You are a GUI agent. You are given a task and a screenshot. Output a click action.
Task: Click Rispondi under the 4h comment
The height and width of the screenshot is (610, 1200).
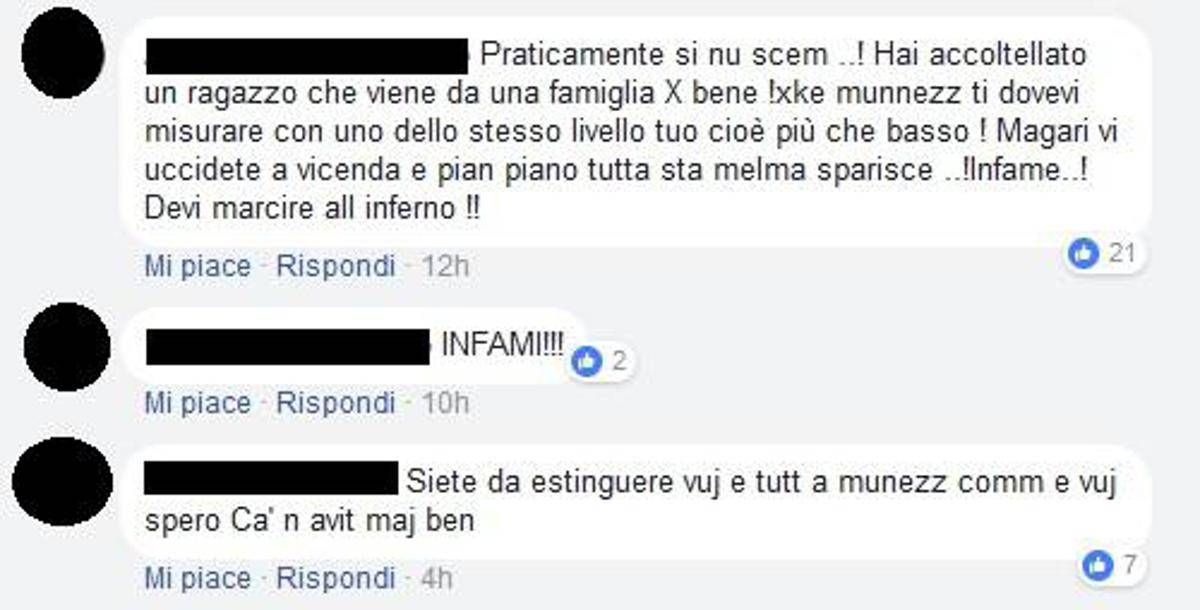pyautogui.click(x=336, y=578)
